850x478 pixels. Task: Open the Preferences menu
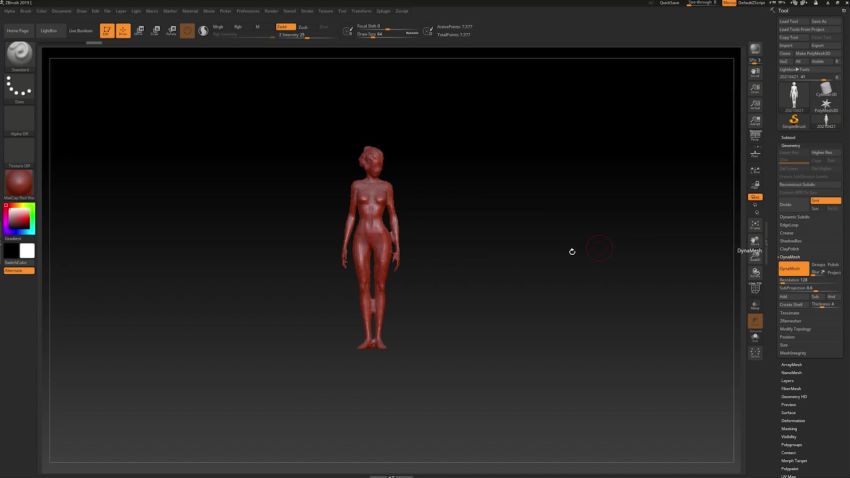tap(248, 11)
